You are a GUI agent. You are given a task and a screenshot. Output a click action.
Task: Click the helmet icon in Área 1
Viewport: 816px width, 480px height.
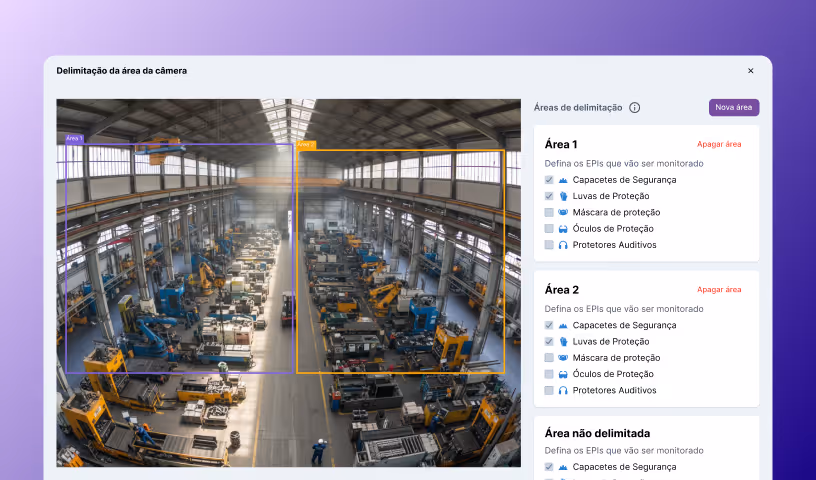563,180
